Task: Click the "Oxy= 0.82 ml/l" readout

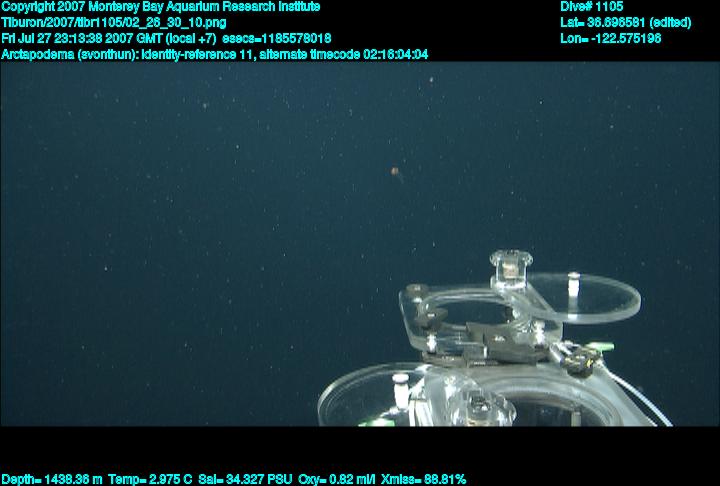Action: 337,480
